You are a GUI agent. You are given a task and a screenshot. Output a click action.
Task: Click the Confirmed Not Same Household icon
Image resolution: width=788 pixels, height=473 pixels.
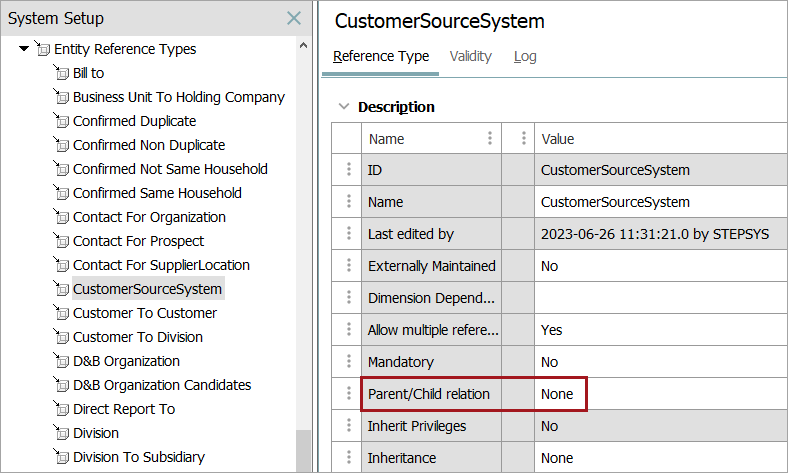pos(61,169)
